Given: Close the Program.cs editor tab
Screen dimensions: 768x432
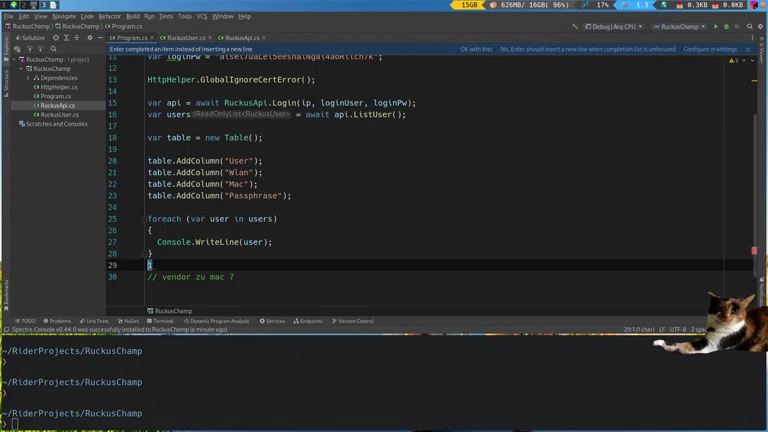Looking at the screenshot, I should (152, 38).
